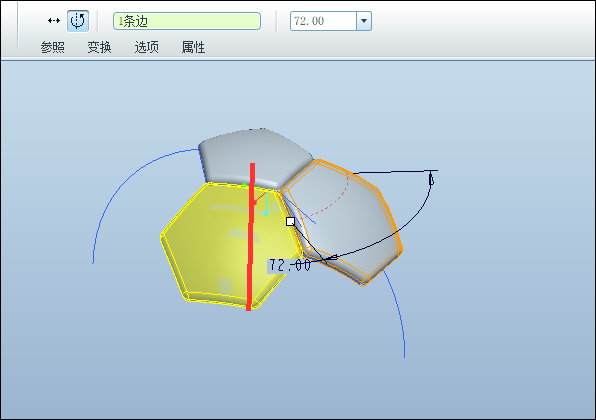Open the 属性 panel tab

pyautogui.click(x=193, y=47)
